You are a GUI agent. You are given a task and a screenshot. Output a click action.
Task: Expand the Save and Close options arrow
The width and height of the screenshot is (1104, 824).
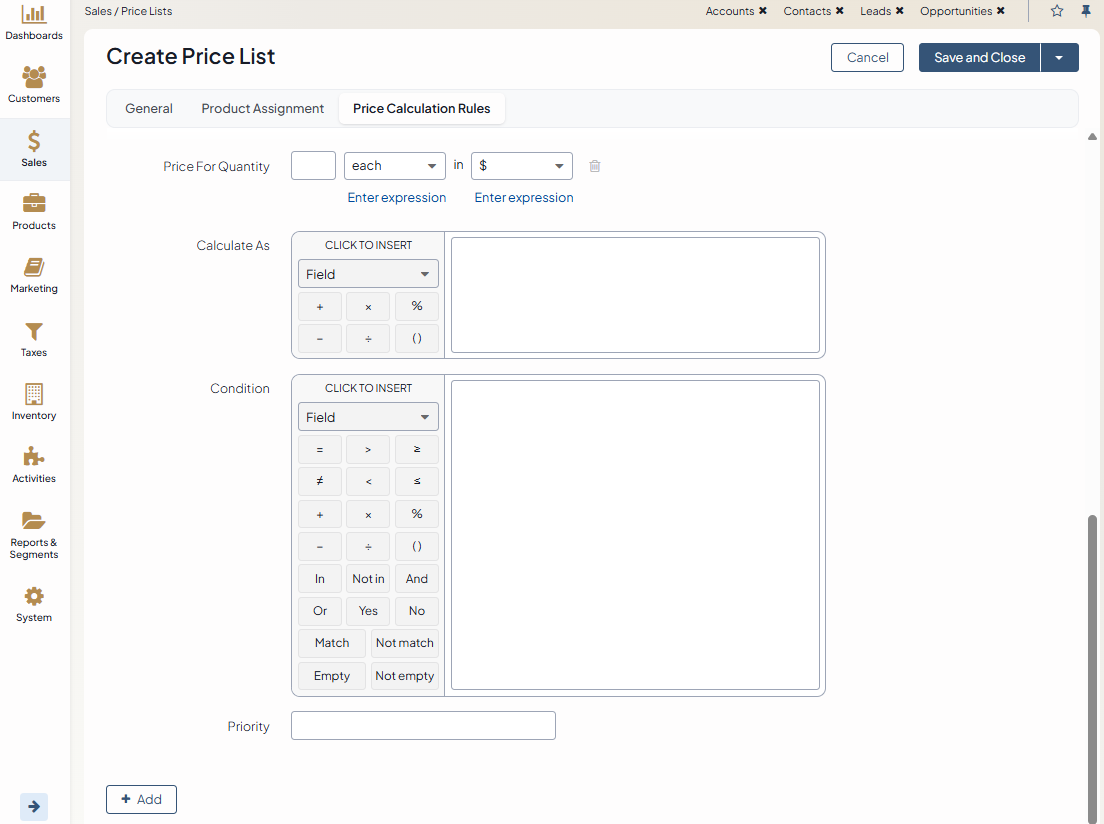coord(1059,58)
